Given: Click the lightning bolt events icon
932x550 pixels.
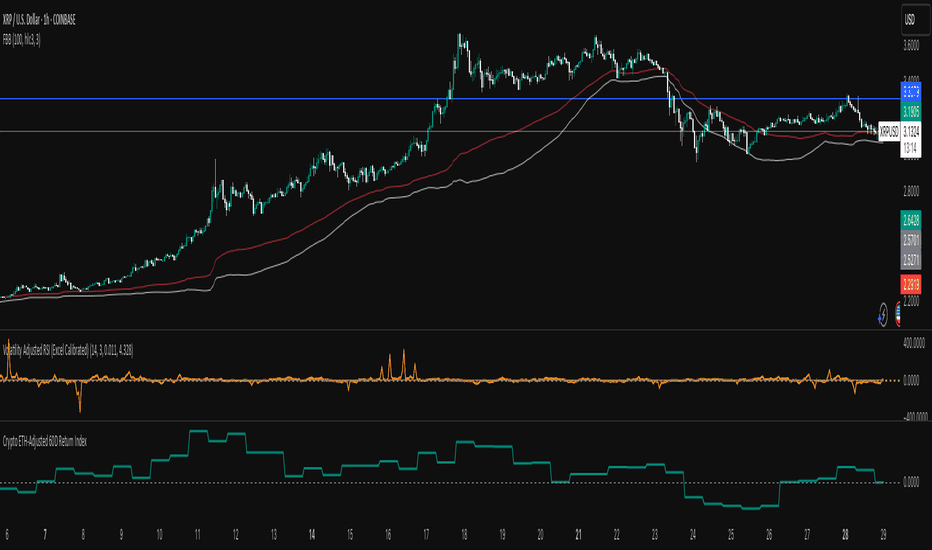Looking at the screenshot, I should [883, 315].
